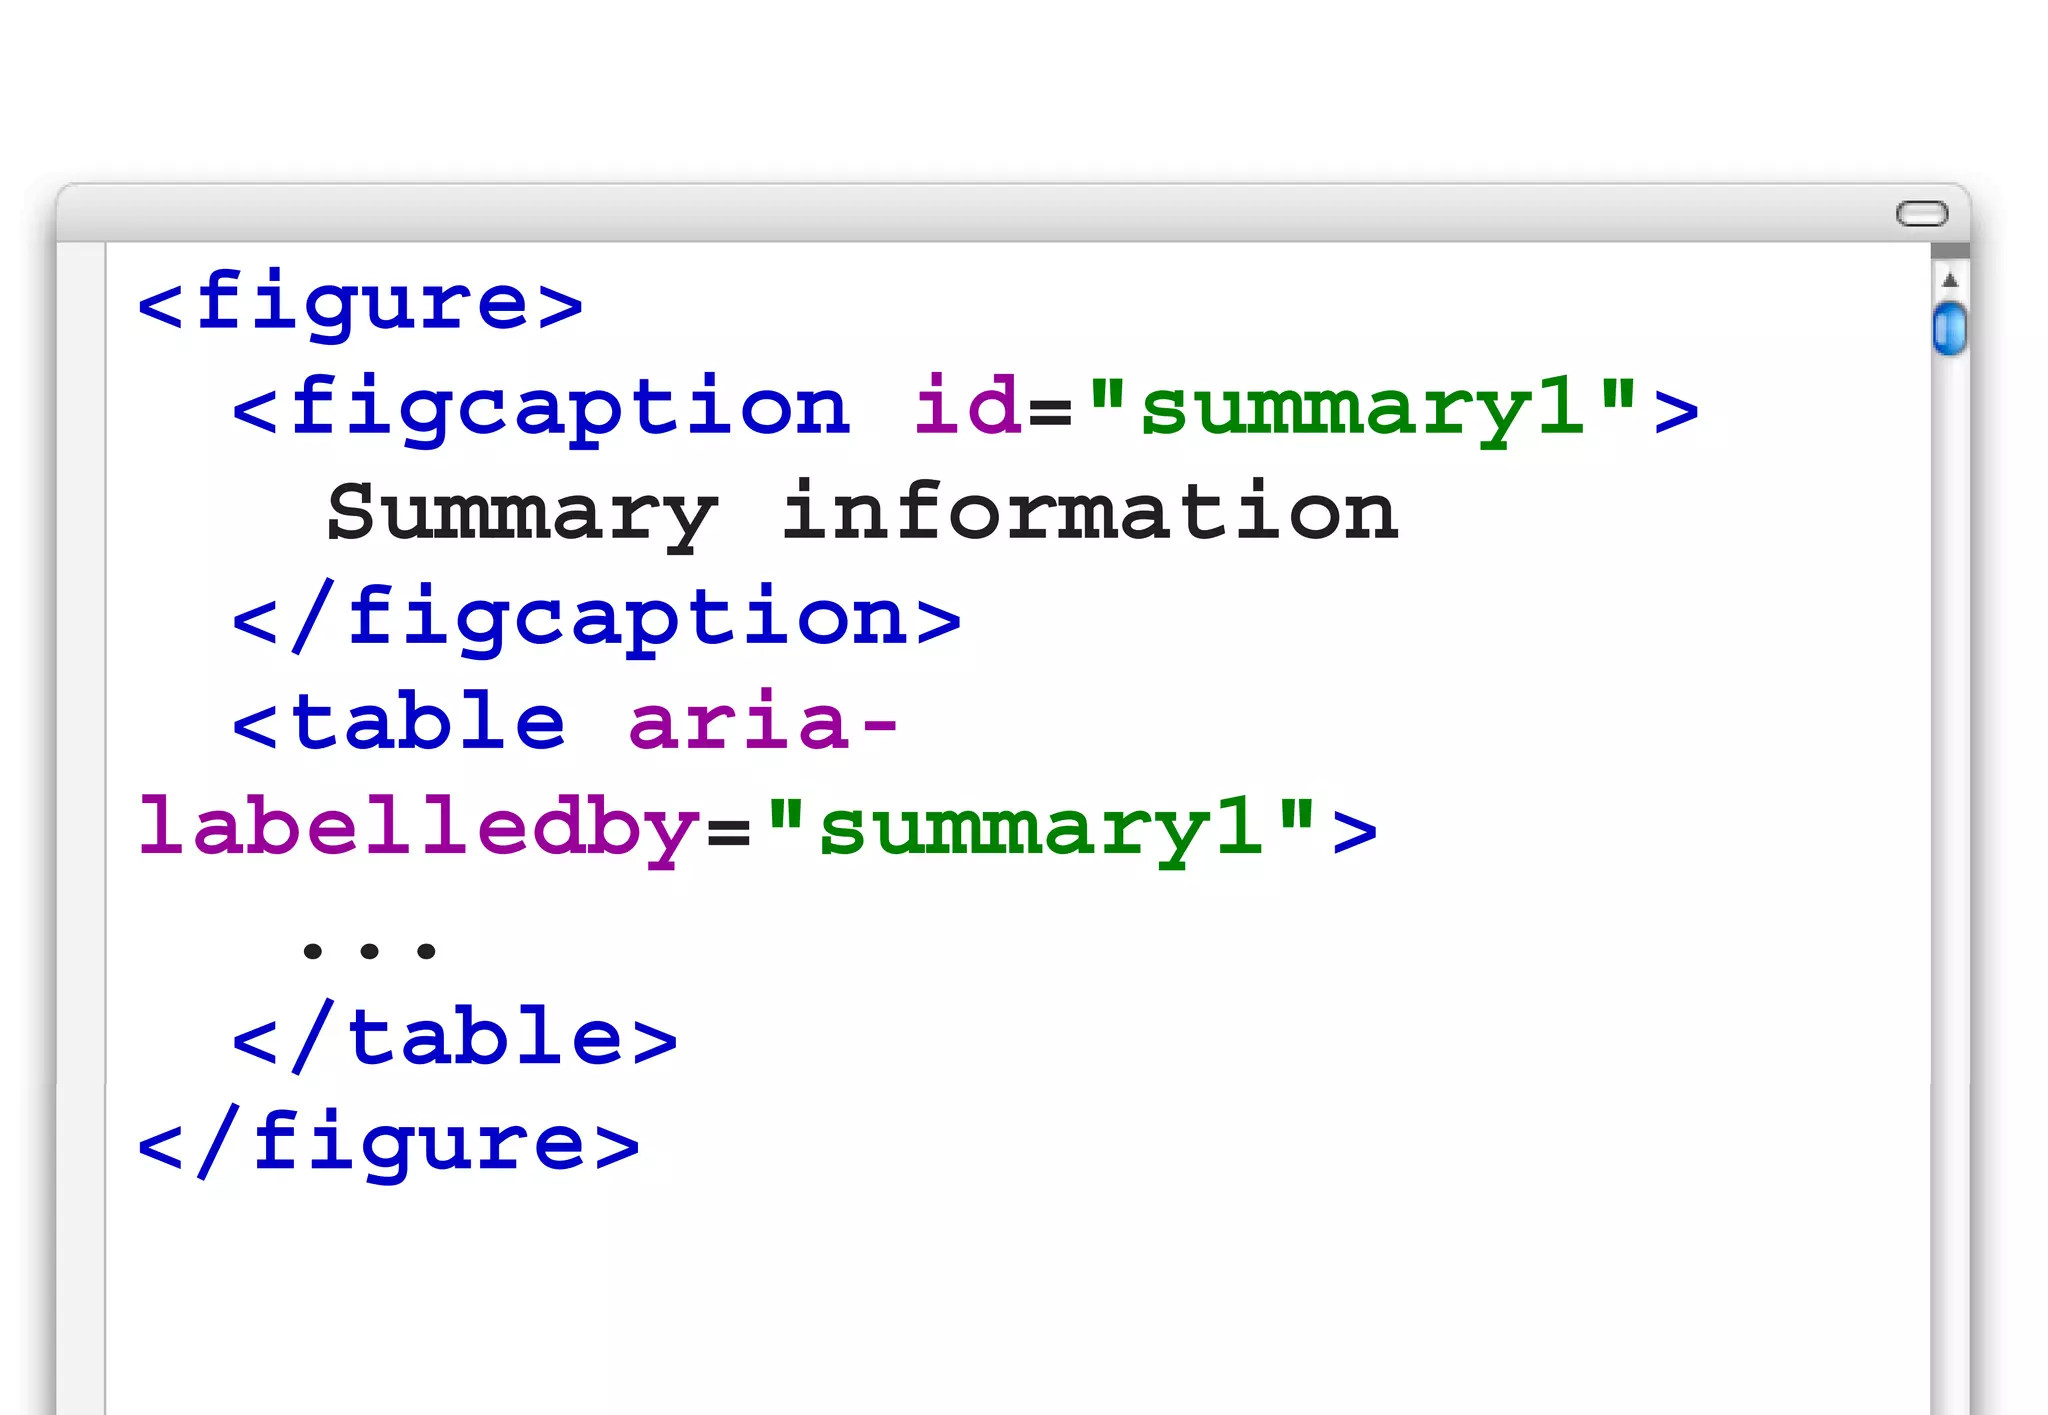Viewport: 2048px width, 1415px height.
Task: Click the pill-shaped toolbar toggle button in title bar
Action: tap(1921, 213)
